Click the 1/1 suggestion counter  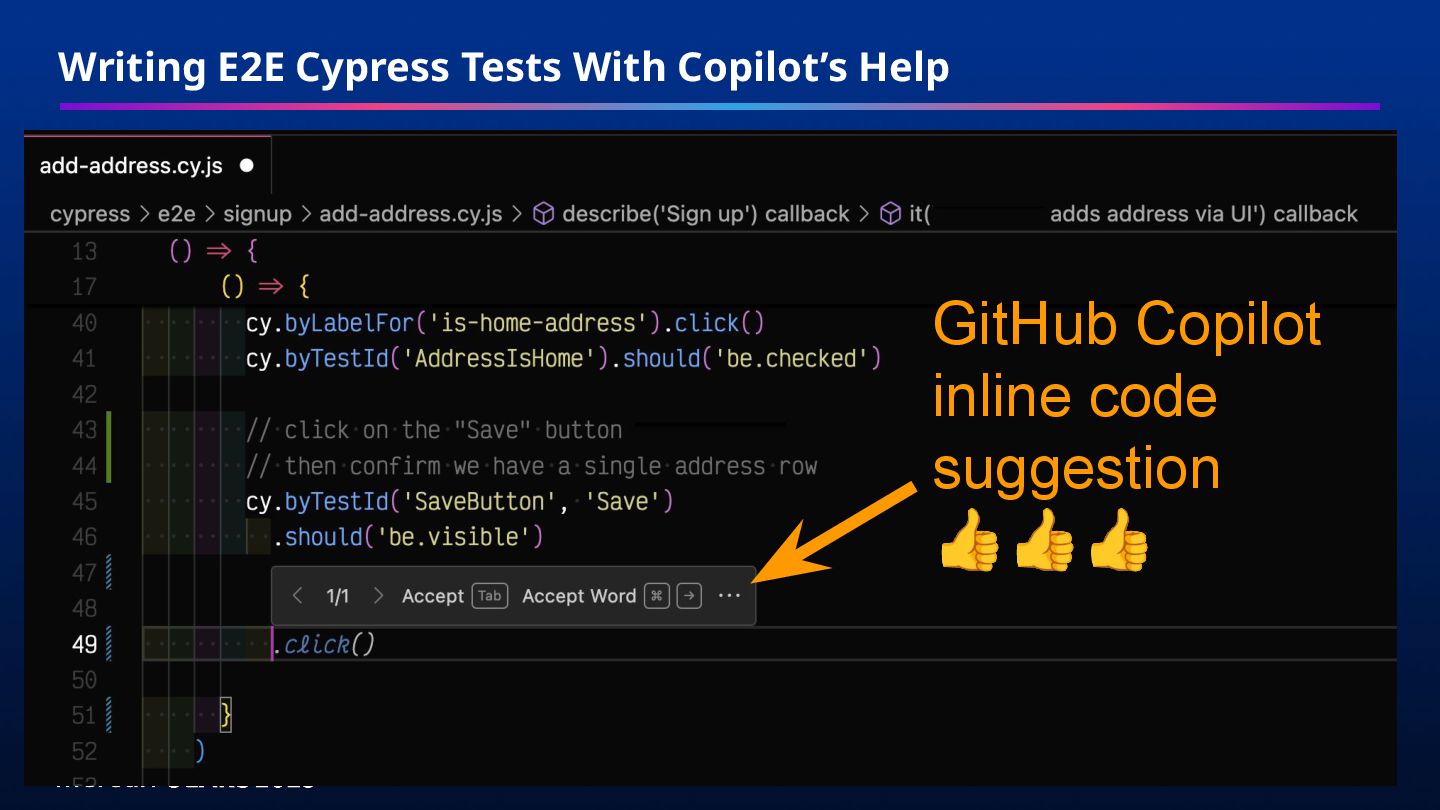(338, 597)
